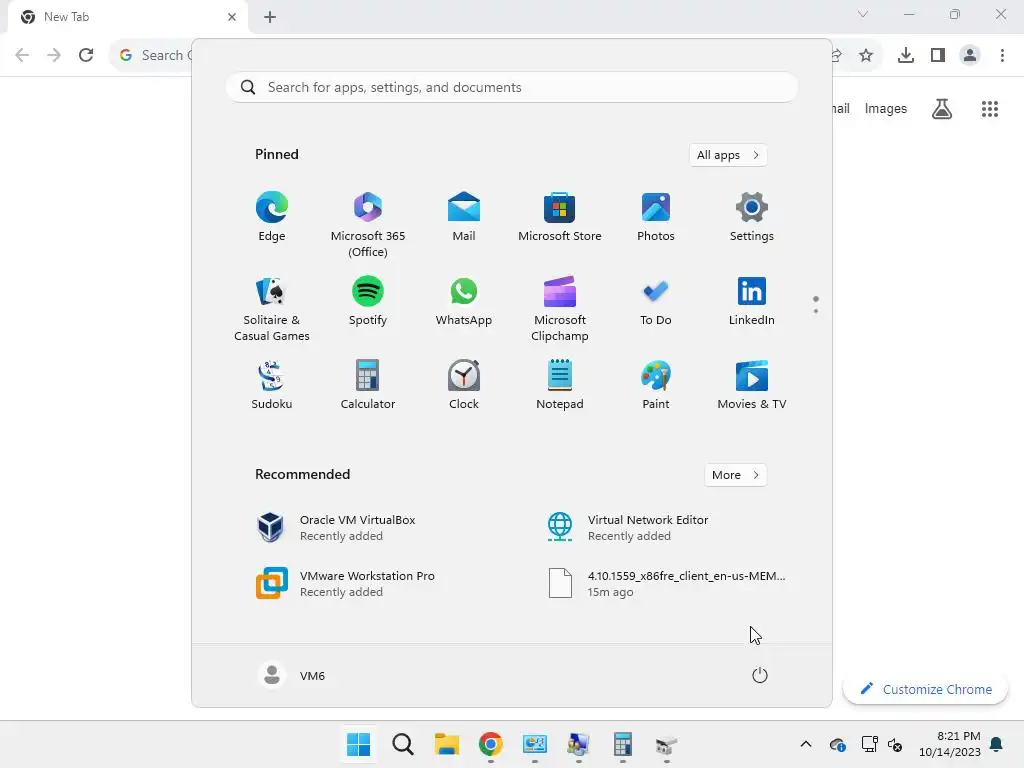Bookmark this tab with the star

(866, 55)
